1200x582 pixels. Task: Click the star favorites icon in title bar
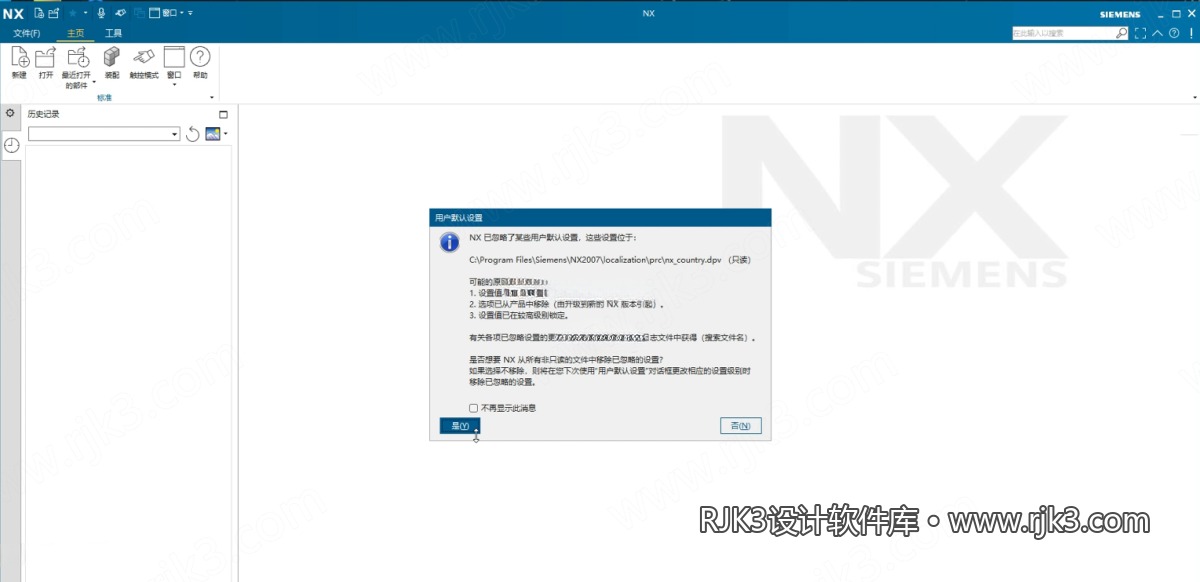pos(73,13)
